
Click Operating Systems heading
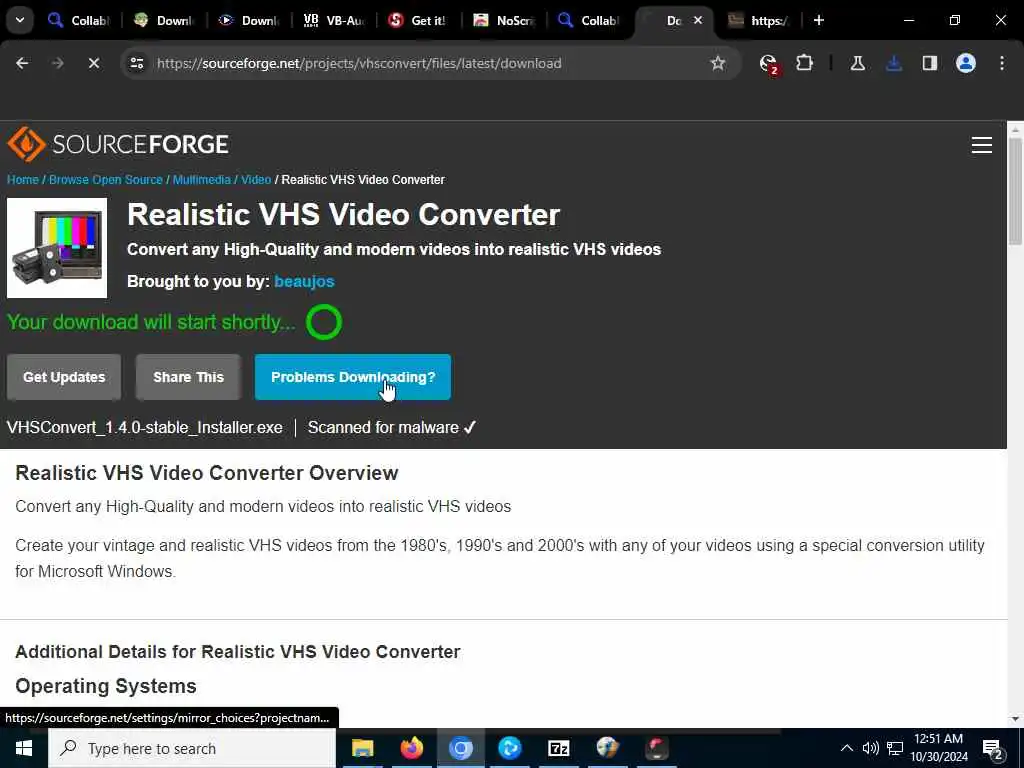[106, 686]
